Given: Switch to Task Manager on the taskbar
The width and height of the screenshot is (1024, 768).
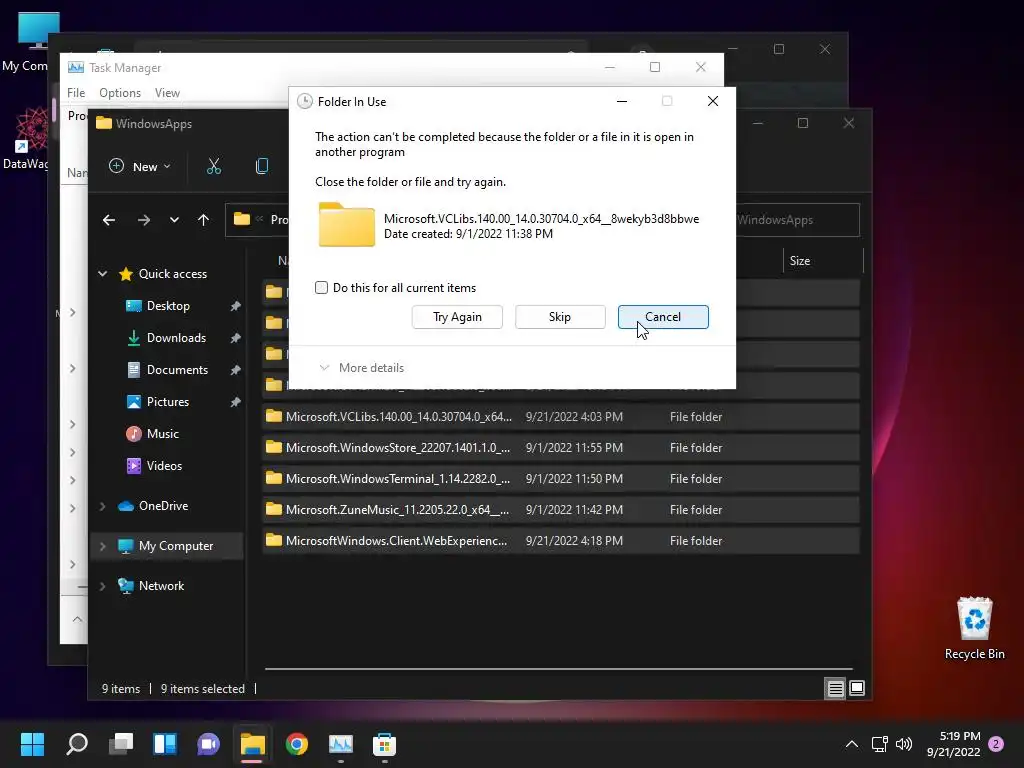Looking at the screenshot, I should [x=340, y=744].
